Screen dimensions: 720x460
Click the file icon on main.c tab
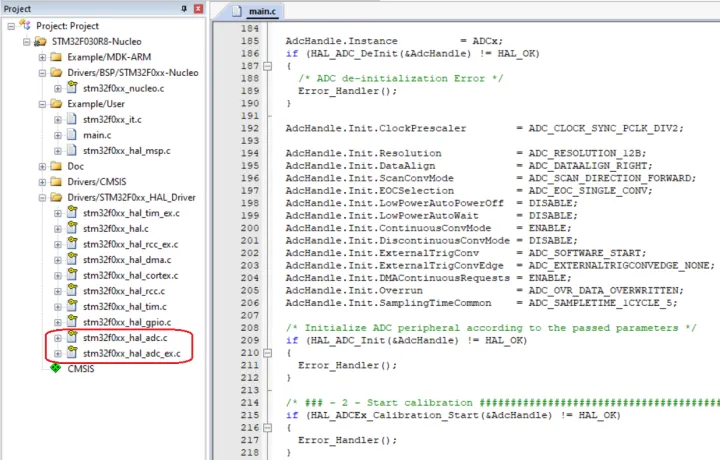click(x=237, y=11)
